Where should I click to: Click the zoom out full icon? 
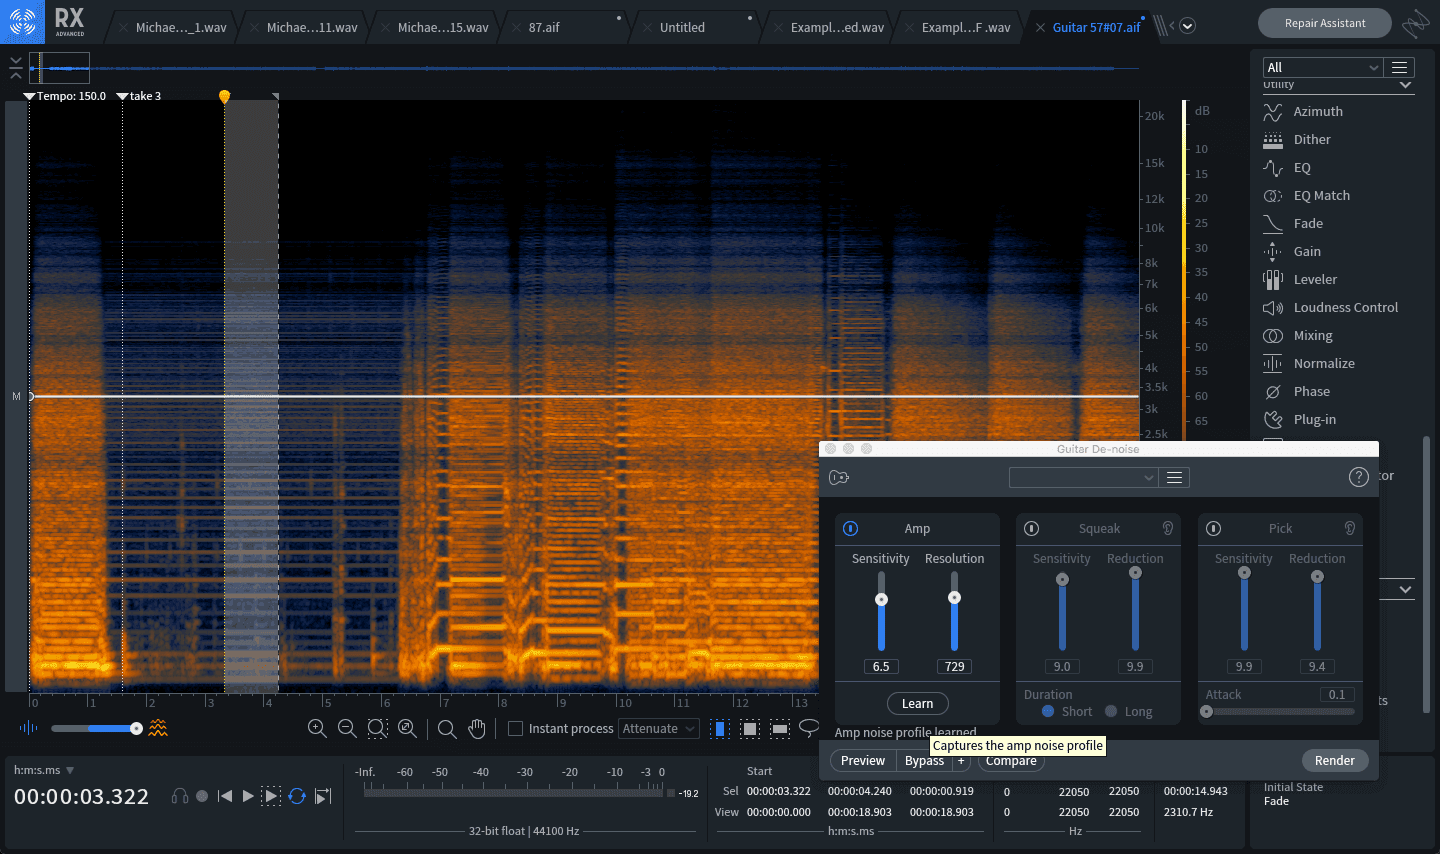[x=407, y=729]
